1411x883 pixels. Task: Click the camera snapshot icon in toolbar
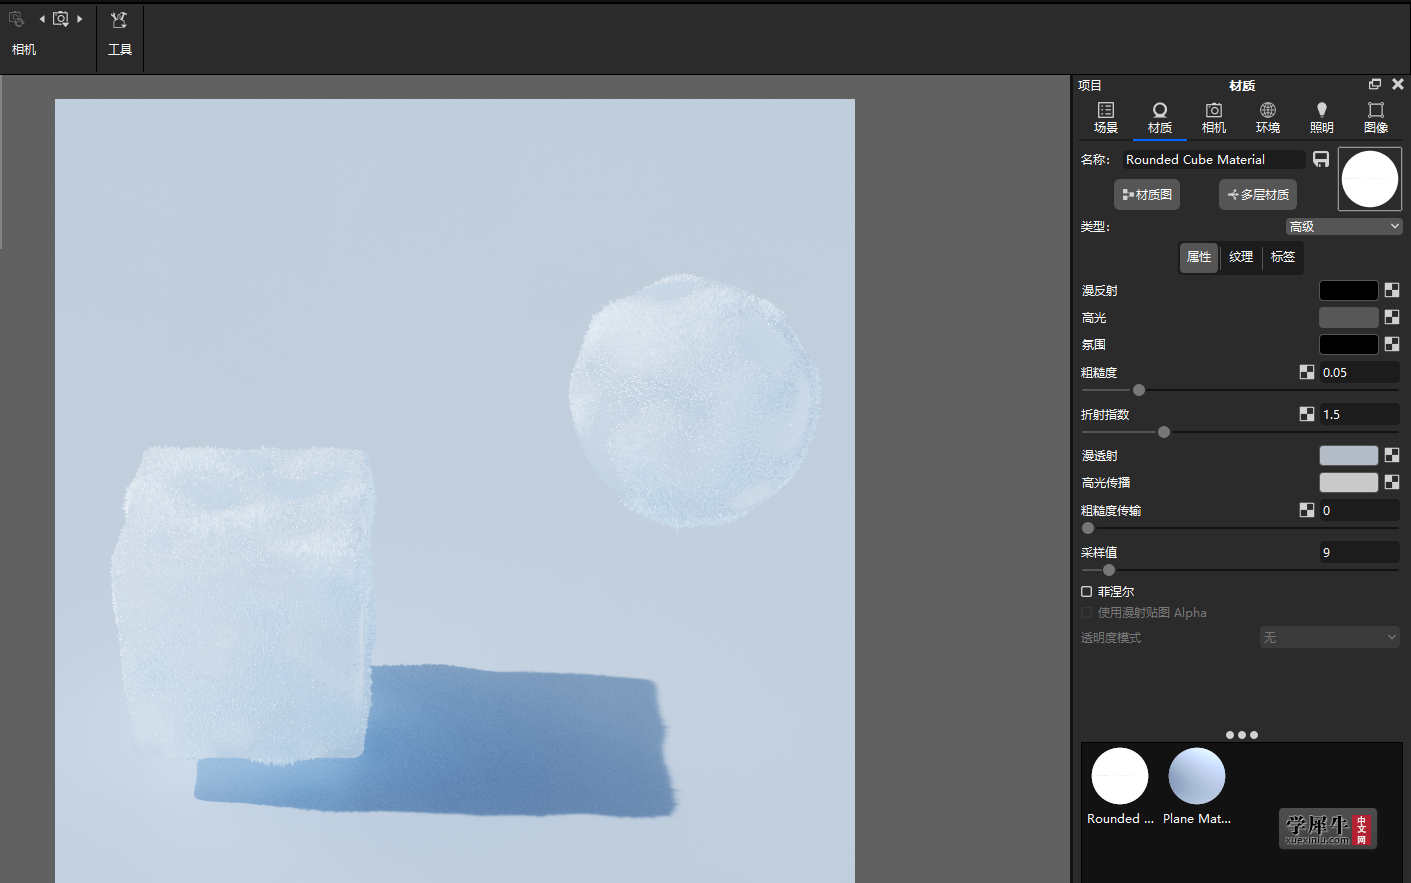click(61, 19)
